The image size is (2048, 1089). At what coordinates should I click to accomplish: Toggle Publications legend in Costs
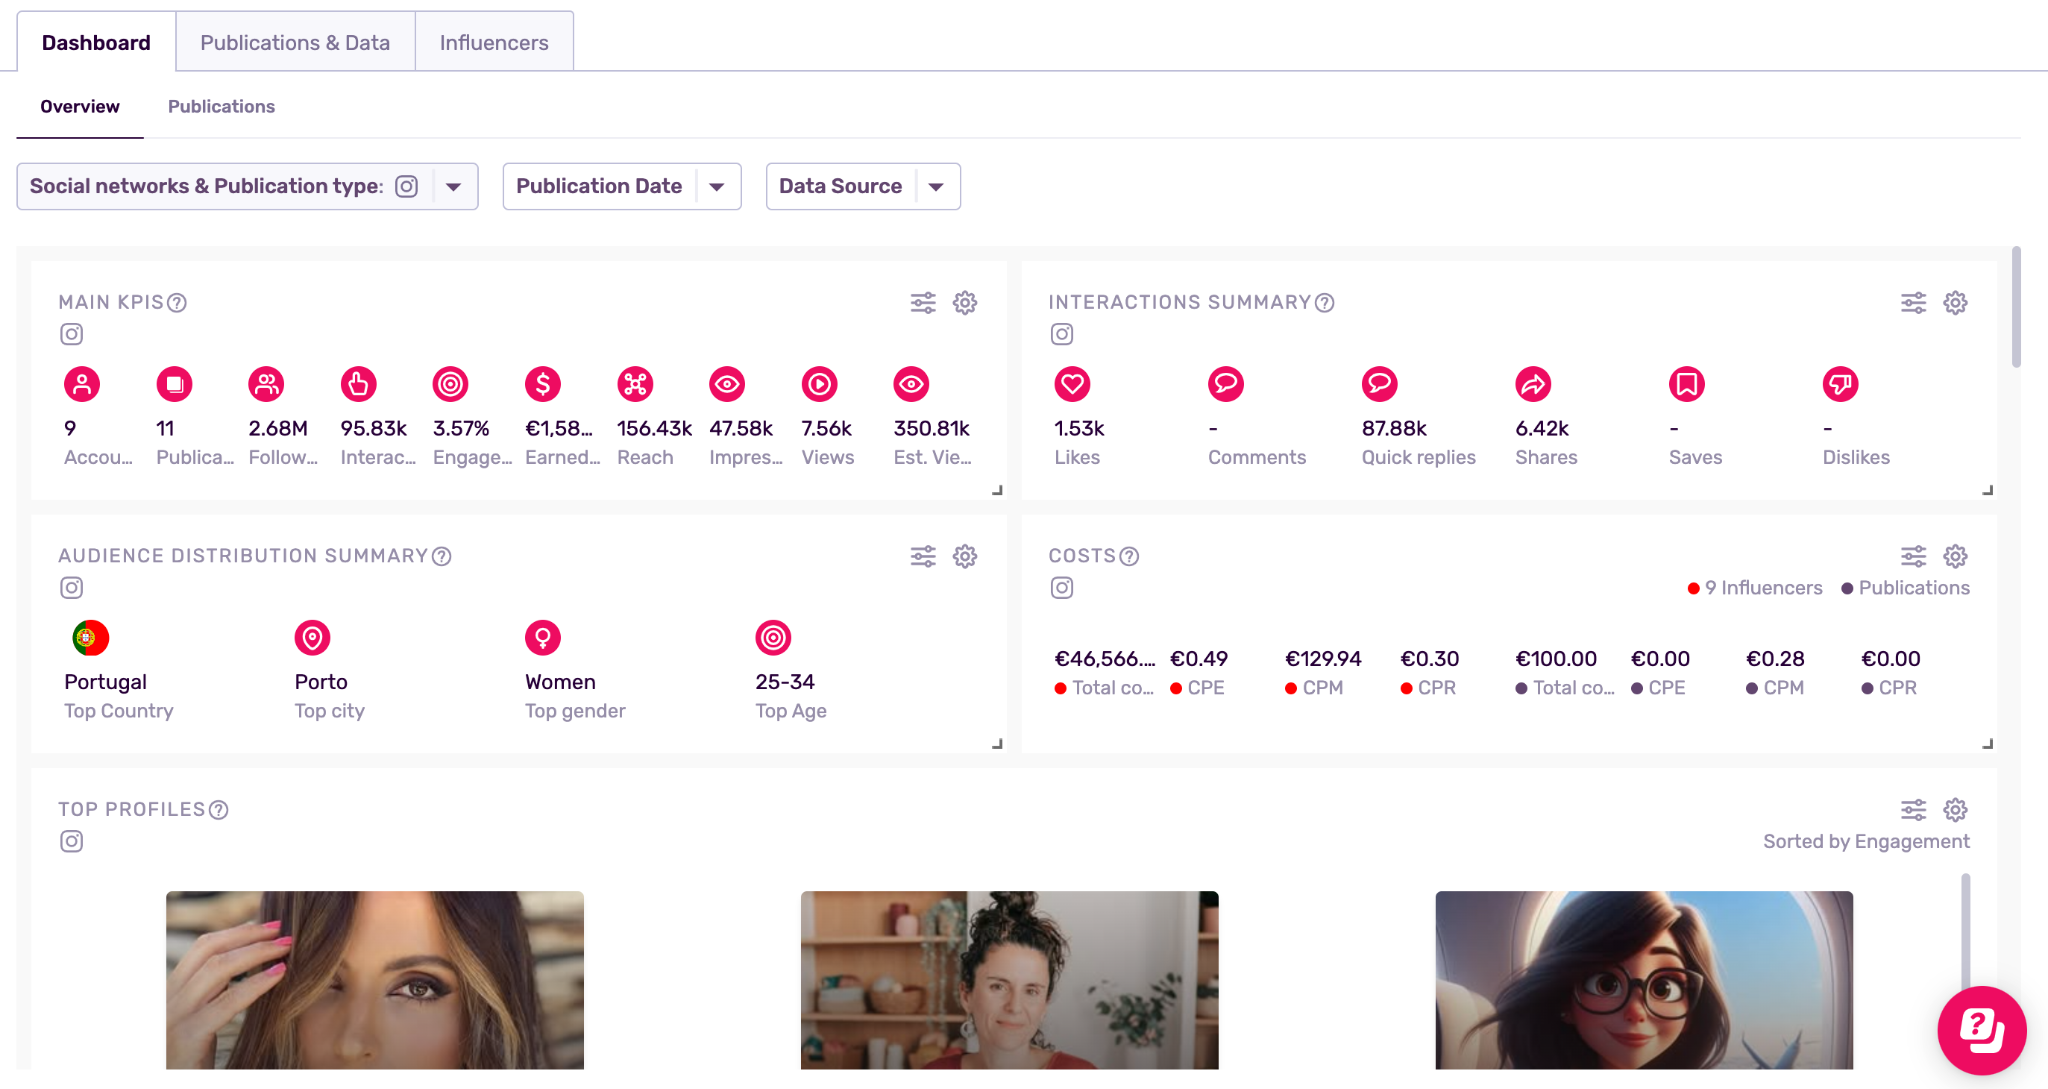pyautogui.click(x=1905, y=588)
